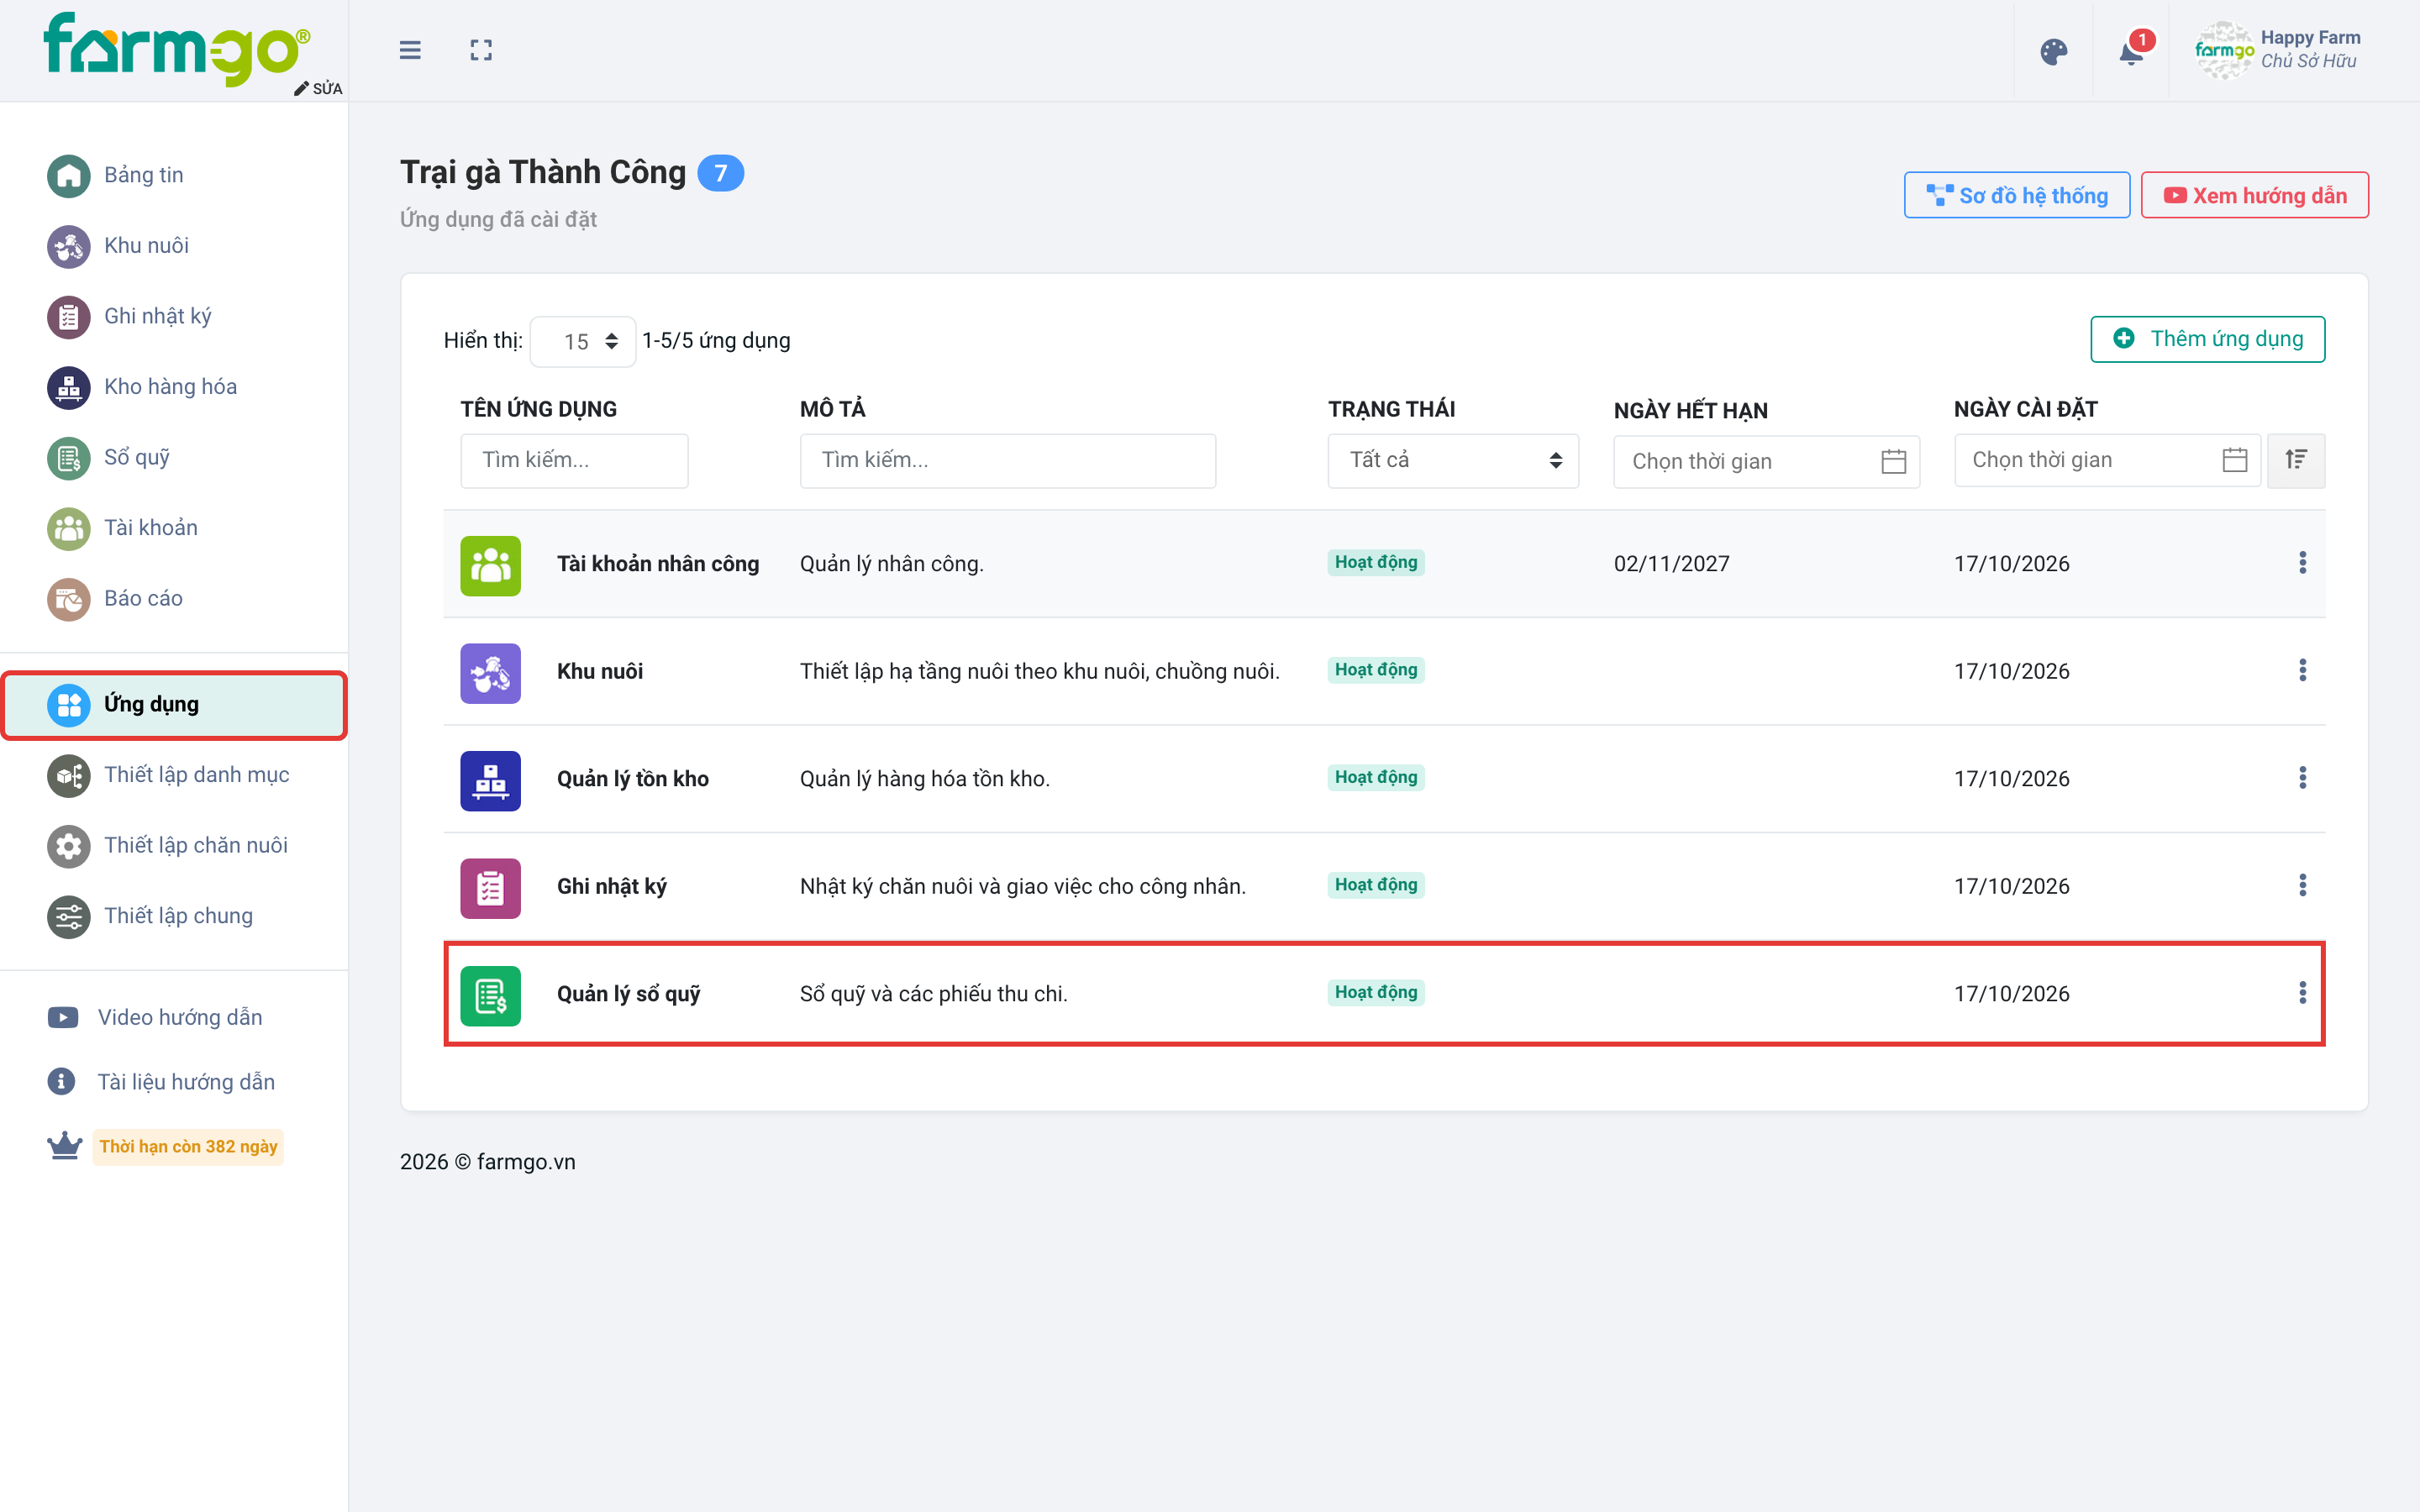This screenshot has height=1512, width=2420.
Task: Open Thiết lập danh mục
Action: click(168, 776)
